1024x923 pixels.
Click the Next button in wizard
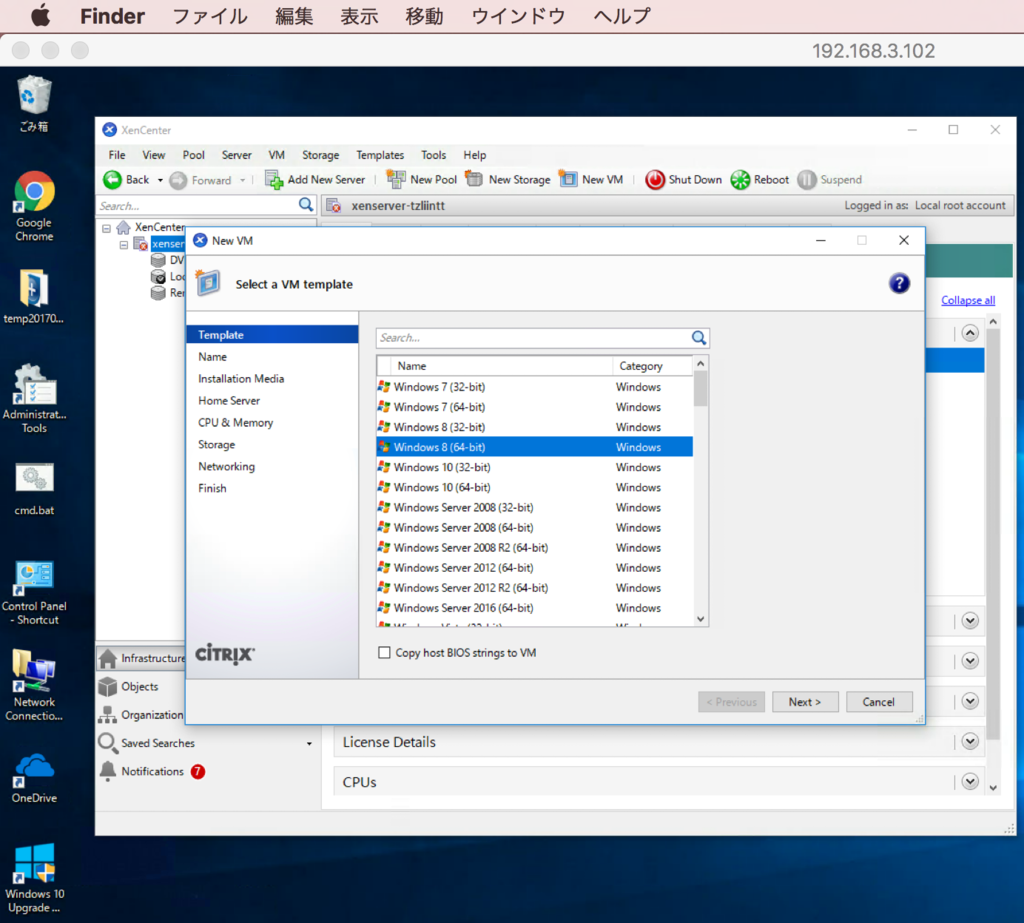click(x=805, y=702)
